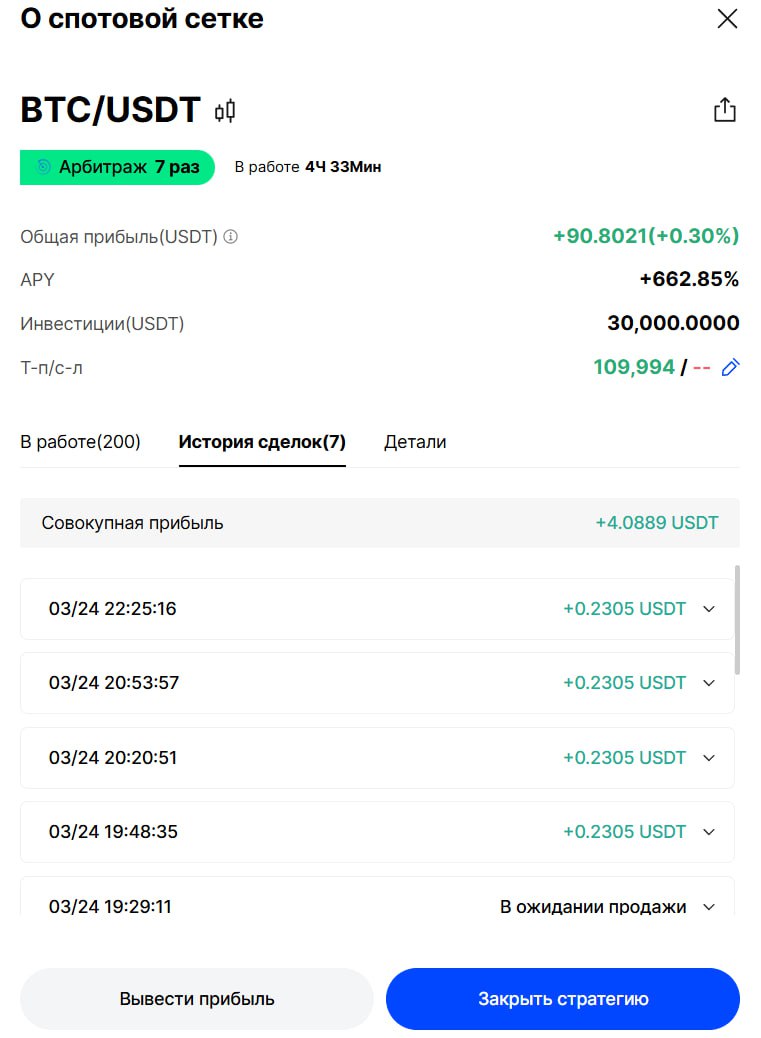761x1038 pixels.
Task: Click the APY label
Action: point(37,279)
